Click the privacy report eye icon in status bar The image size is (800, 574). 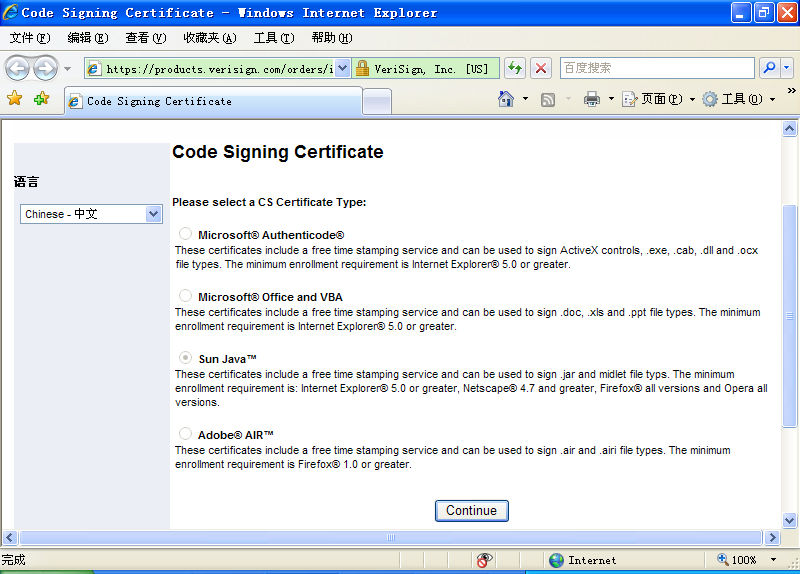tap(484, 560)
